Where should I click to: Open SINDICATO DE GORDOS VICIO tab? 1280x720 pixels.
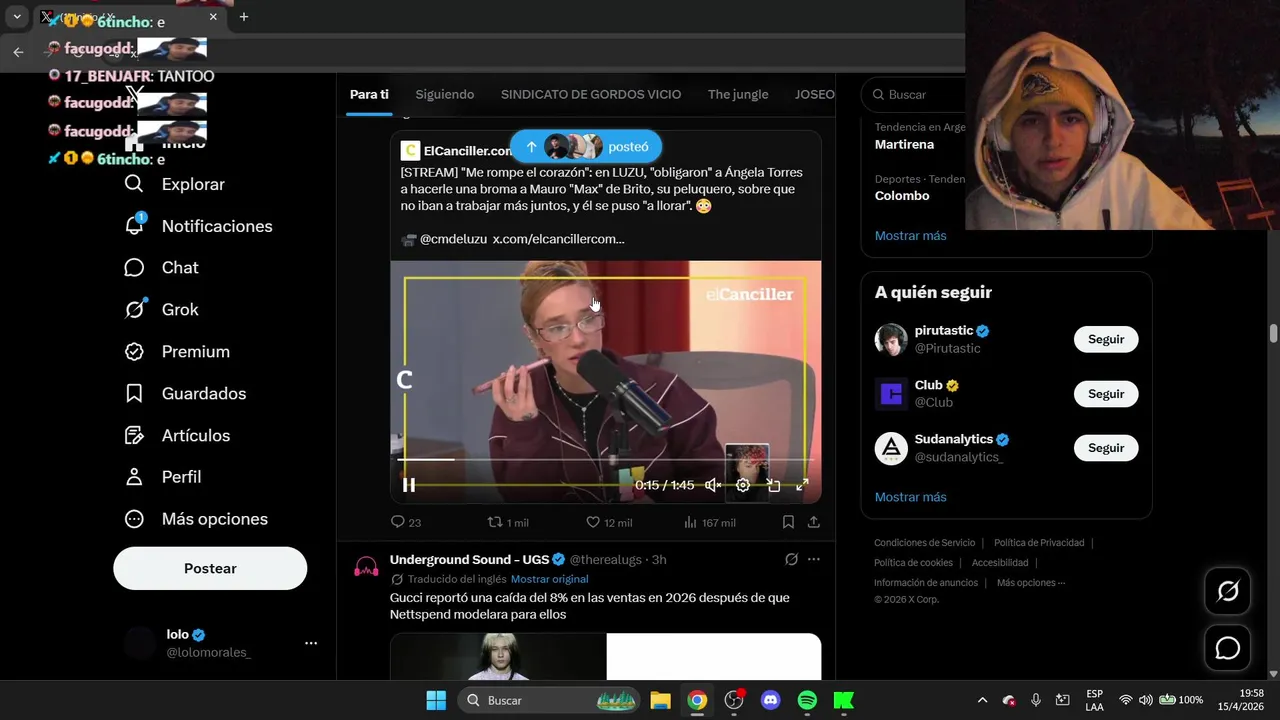click(x=591, y=94)
